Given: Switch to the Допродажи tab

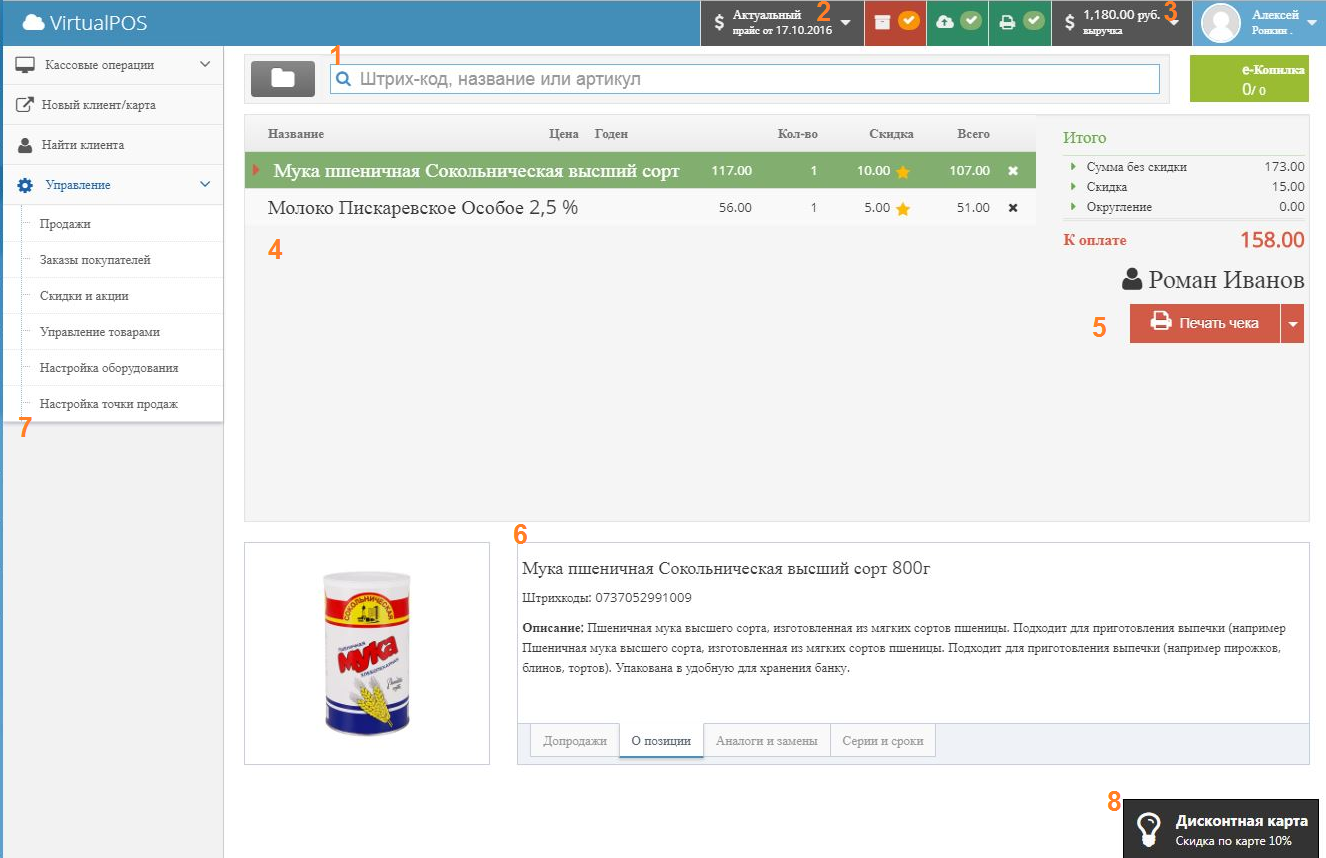Looking at the screenshot, I should pos(574,740).
